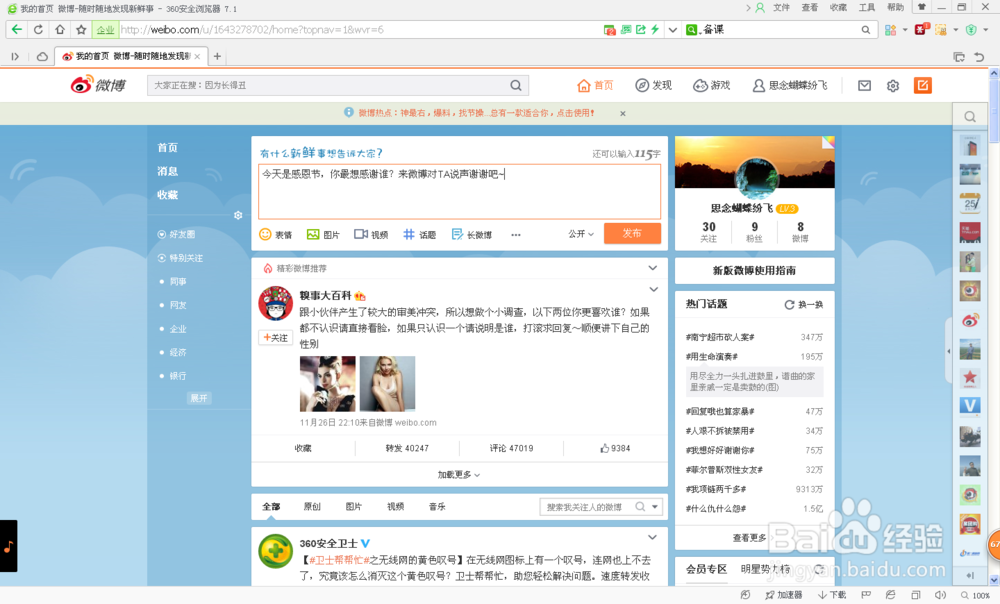Bookmark page with star icon
The width and height of the screenshot is (1000, 604).
pos(81,29)
